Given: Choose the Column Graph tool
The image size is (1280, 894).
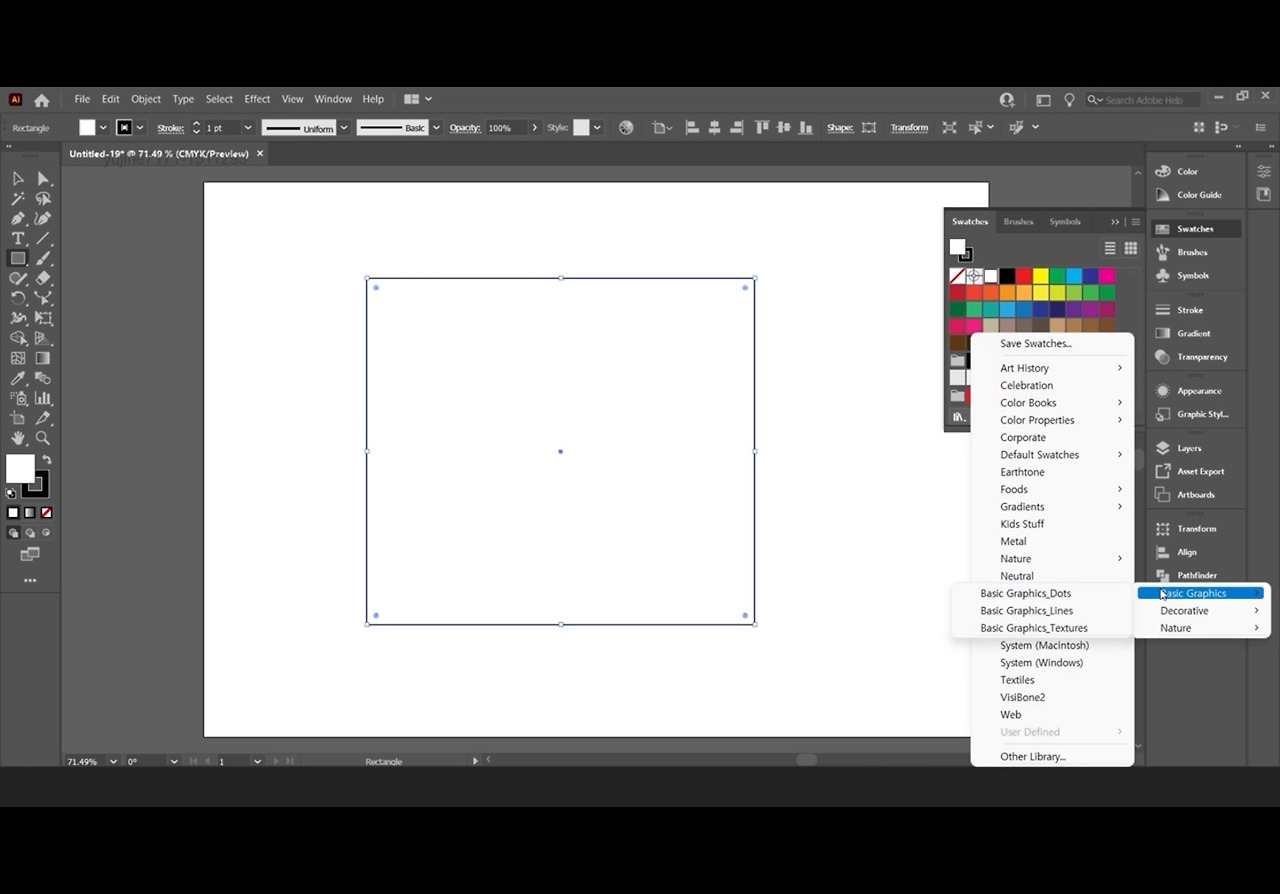Looking at the screenshot, I should click(43, 399).
